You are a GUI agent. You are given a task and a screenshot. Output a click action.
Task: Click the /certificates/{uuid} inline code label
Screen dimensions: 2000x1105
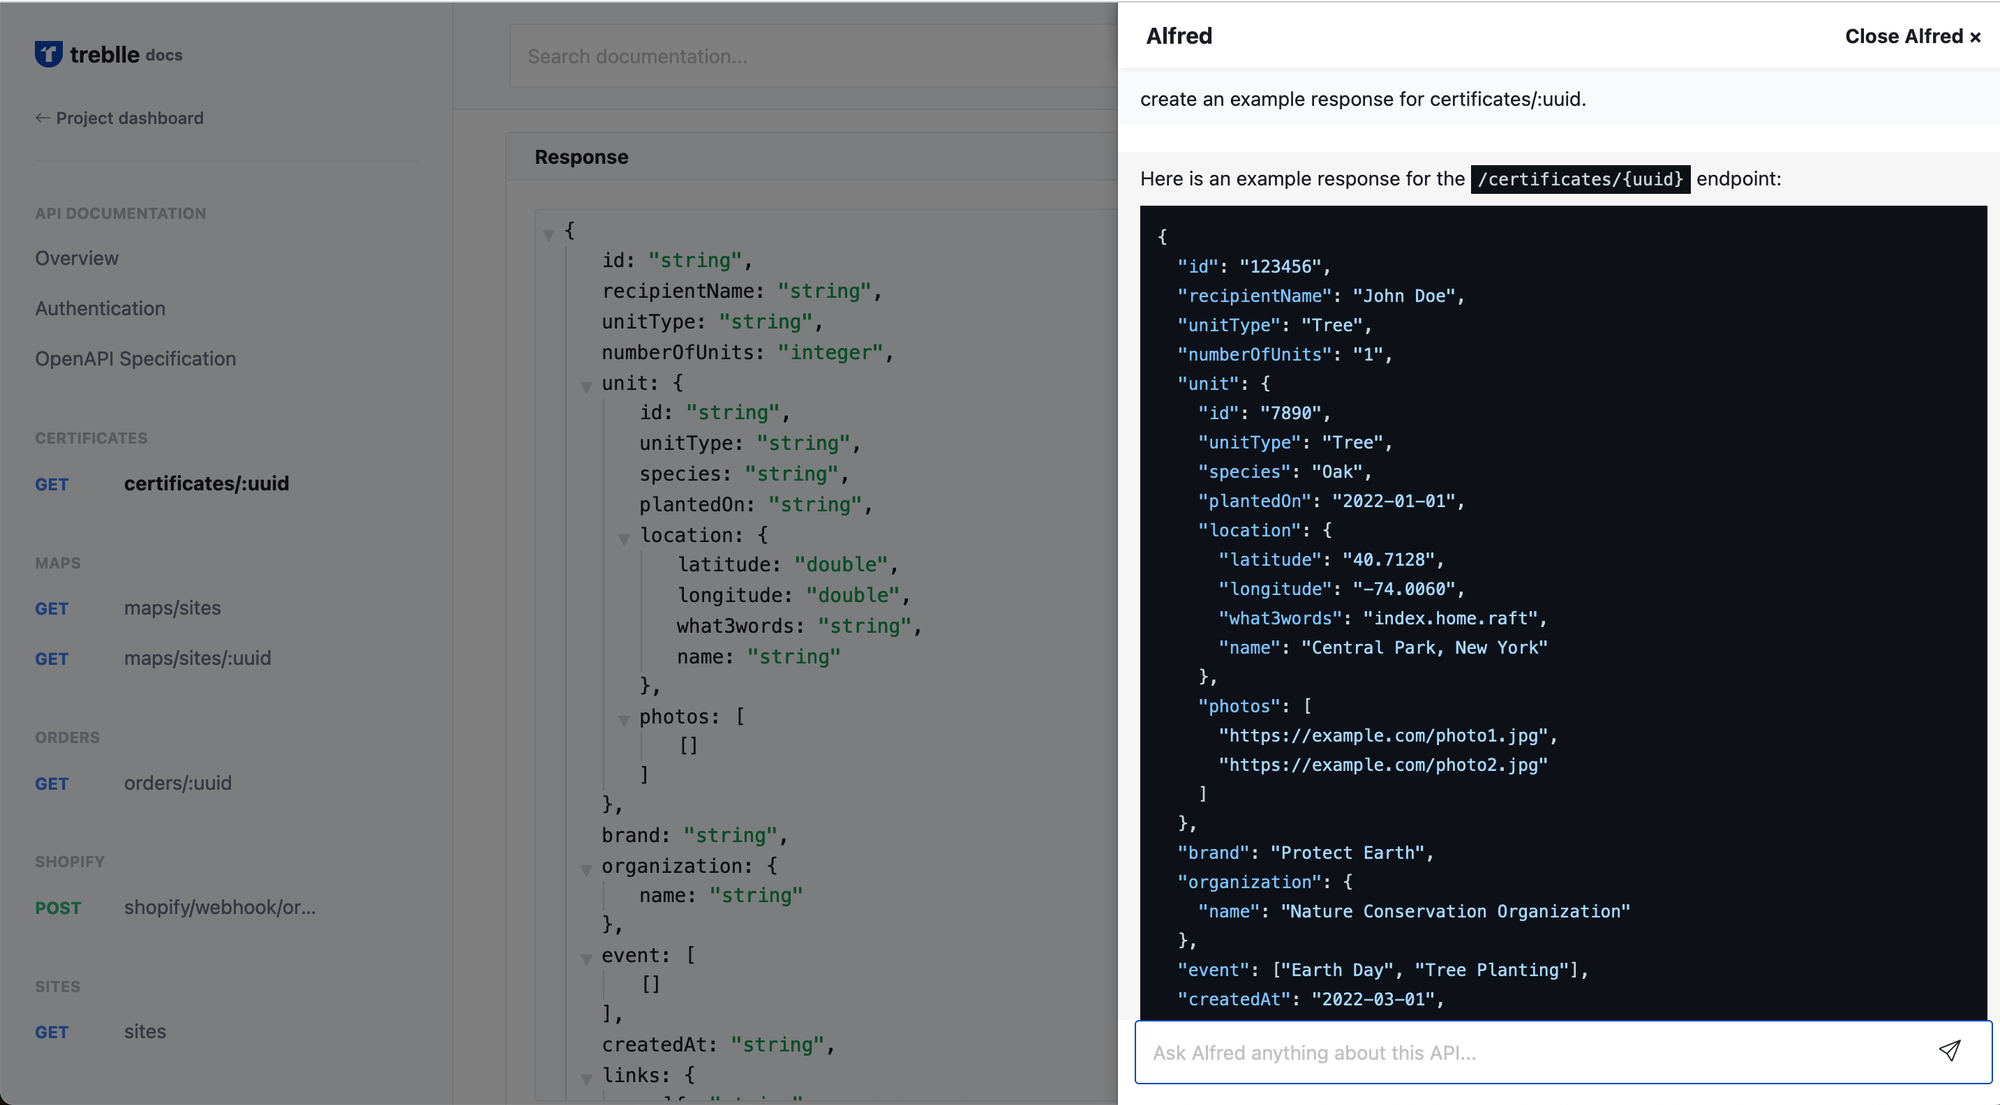[1580, 179]
